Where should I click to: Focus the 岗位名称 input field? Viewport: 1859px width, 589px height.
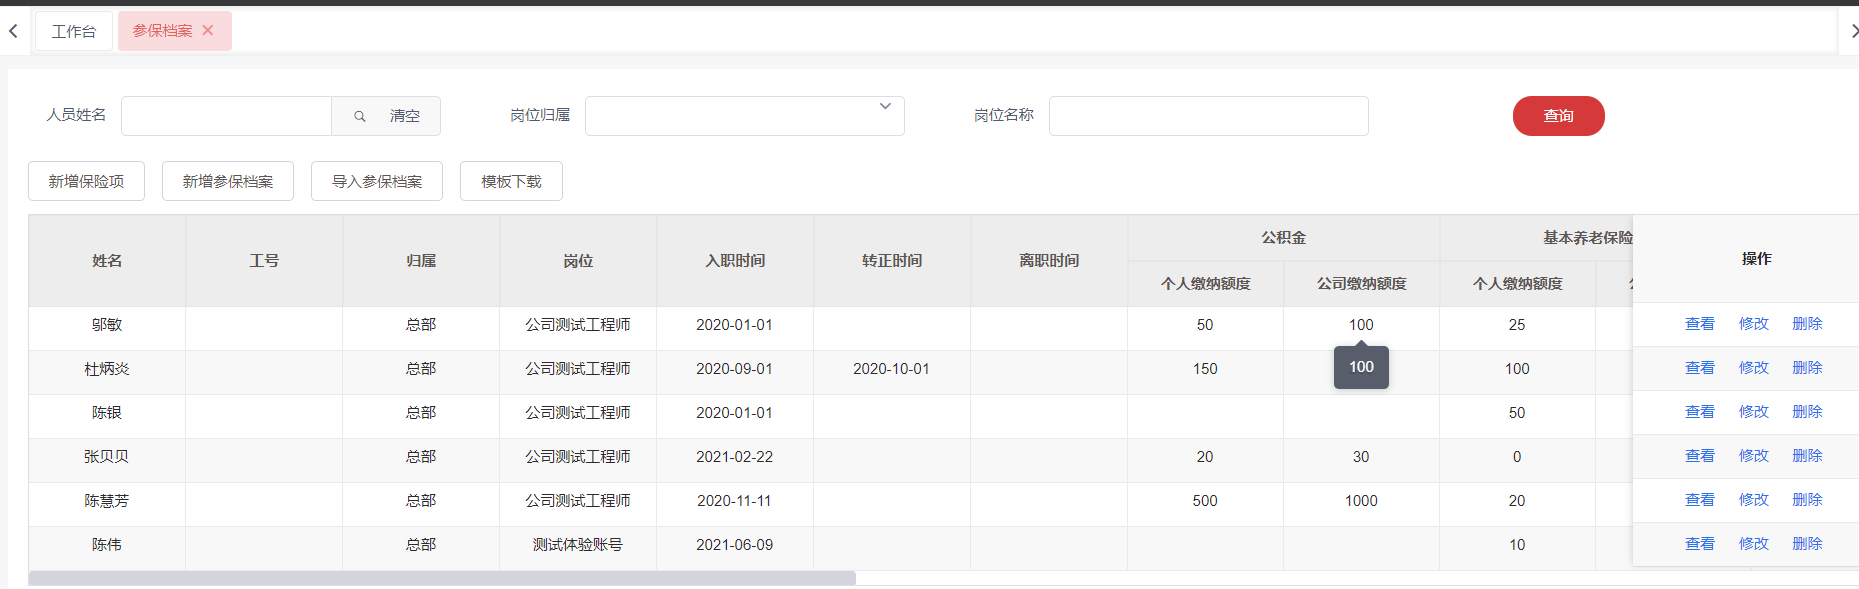[x=1208, y=116]
